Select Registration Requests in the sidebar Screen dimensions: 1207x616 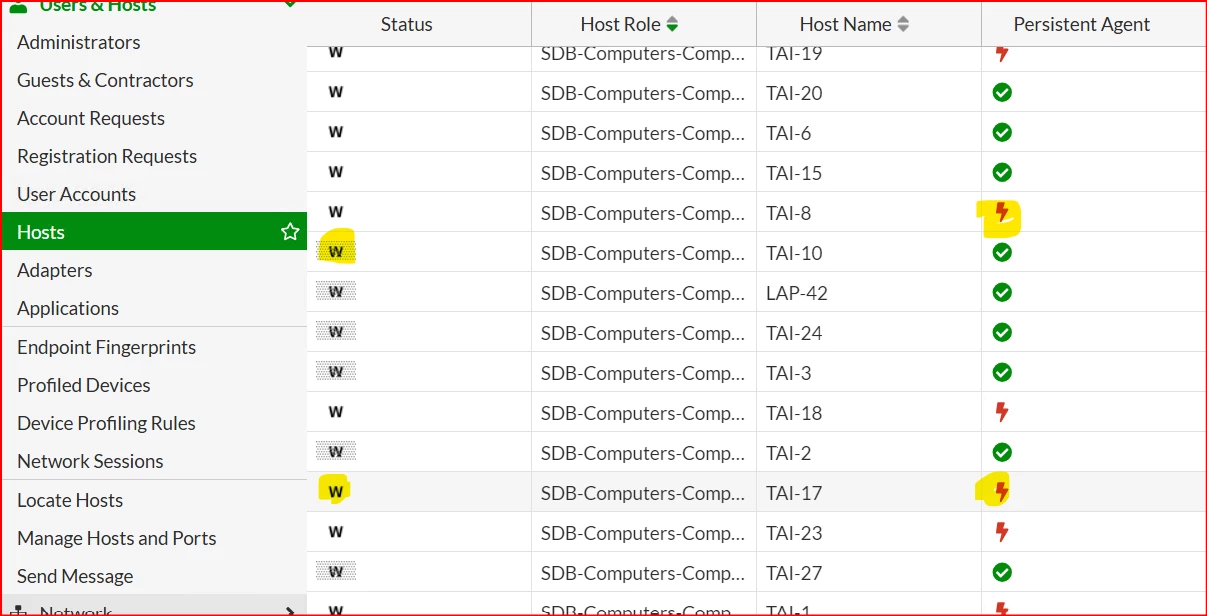[107, 156]
